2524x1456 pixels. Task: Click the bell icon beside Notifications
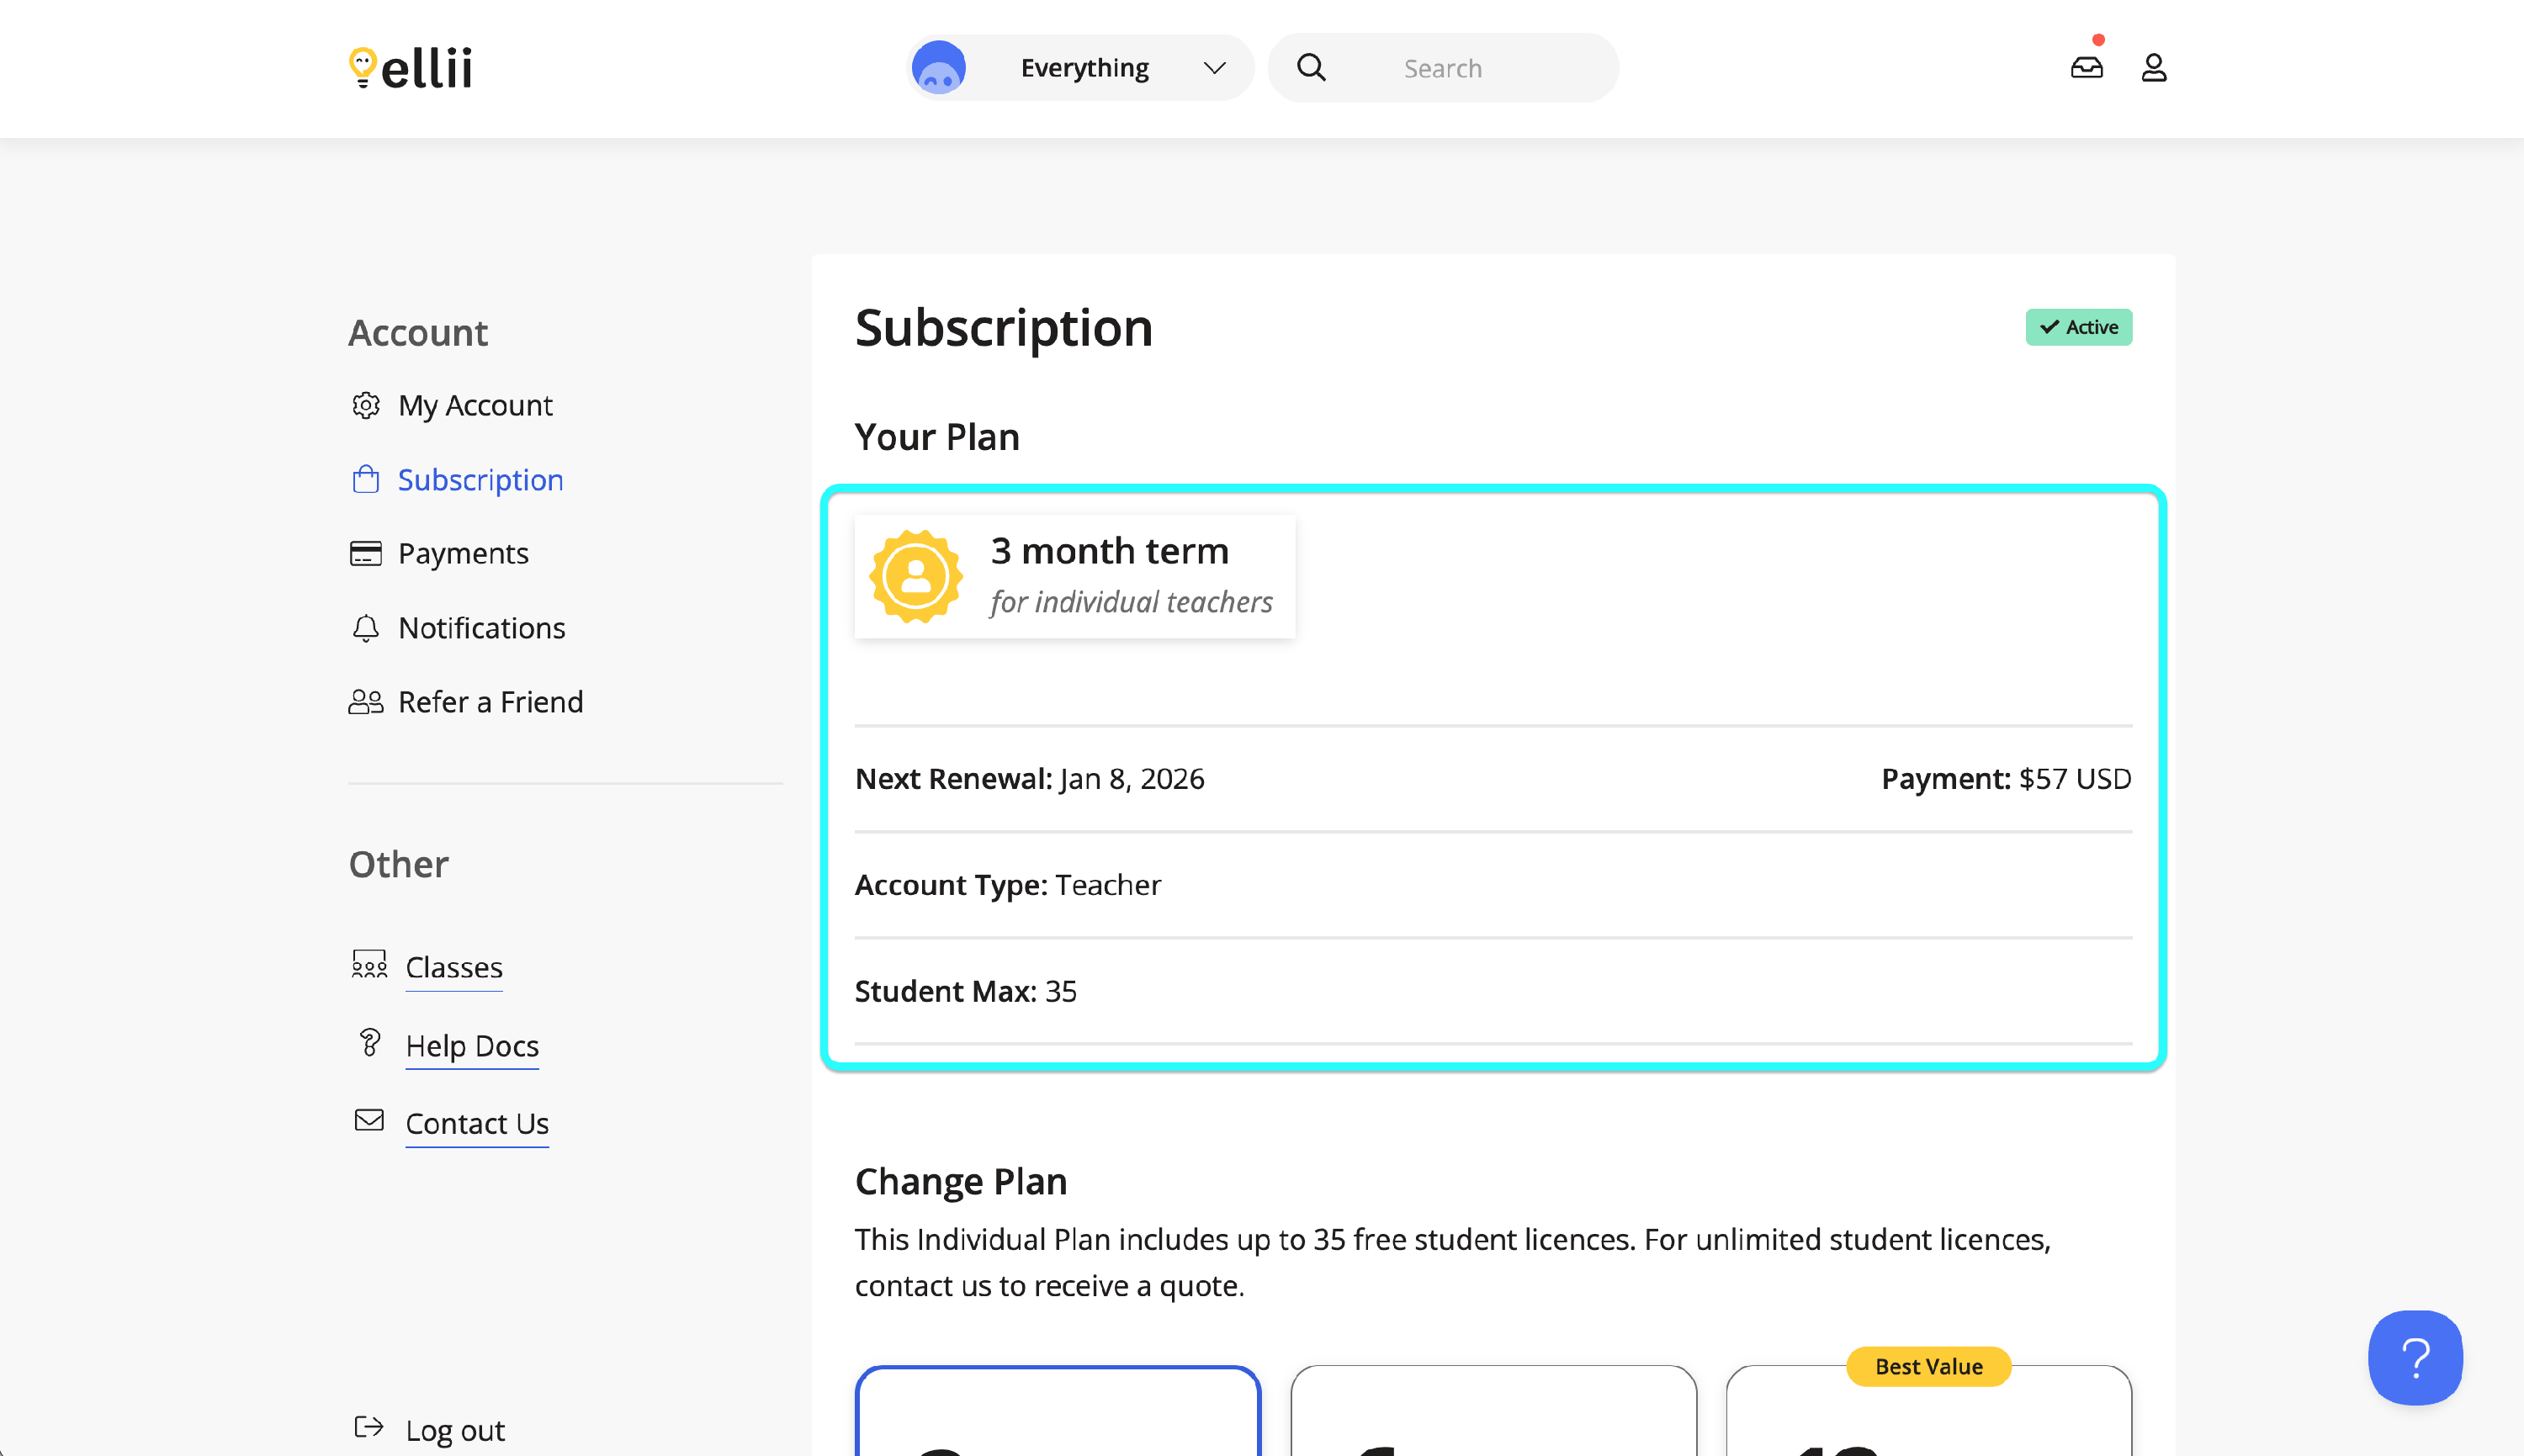pyautogui.click(x=366, y=628)
